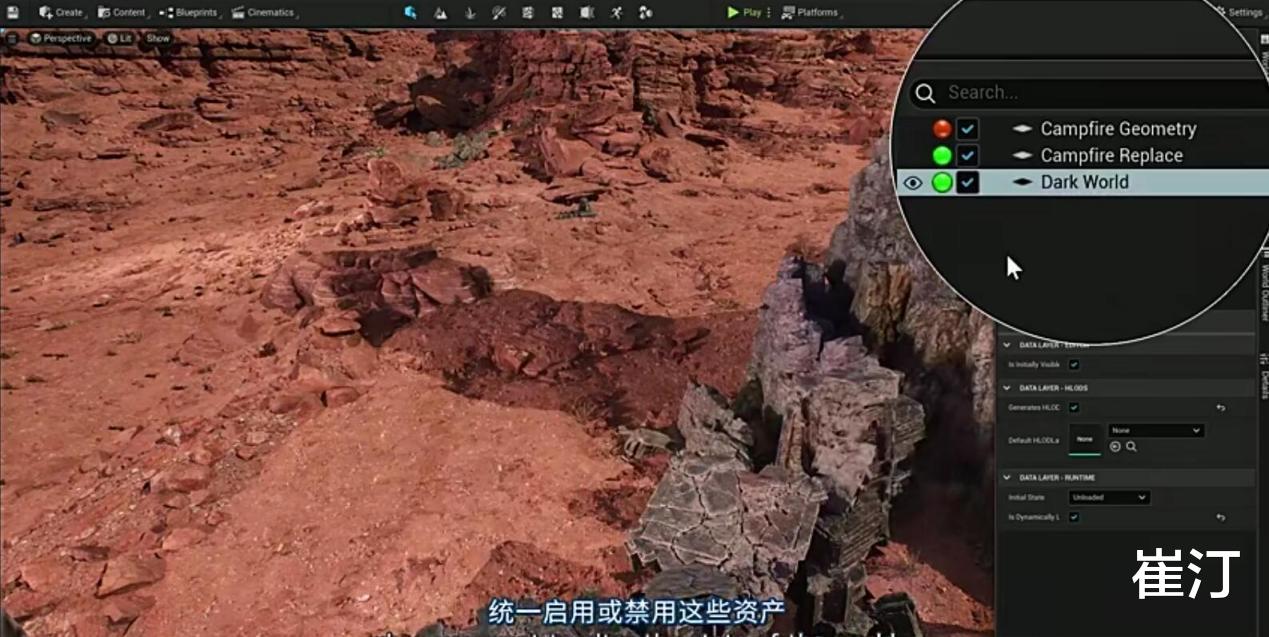
Task: Activate Landscape mode icon
Action: (440, 12)
